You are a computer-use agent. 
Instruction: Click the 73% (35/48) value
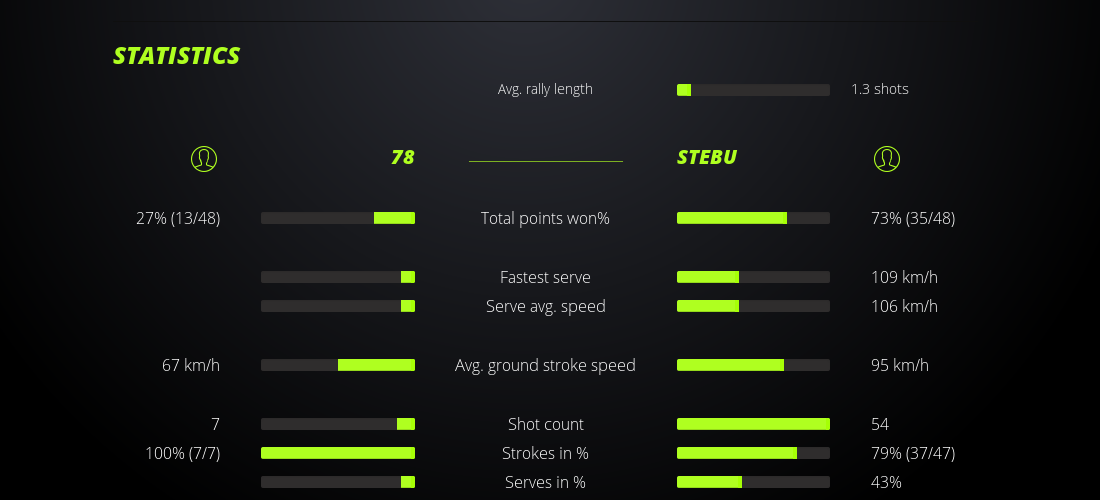coord(913,218)
